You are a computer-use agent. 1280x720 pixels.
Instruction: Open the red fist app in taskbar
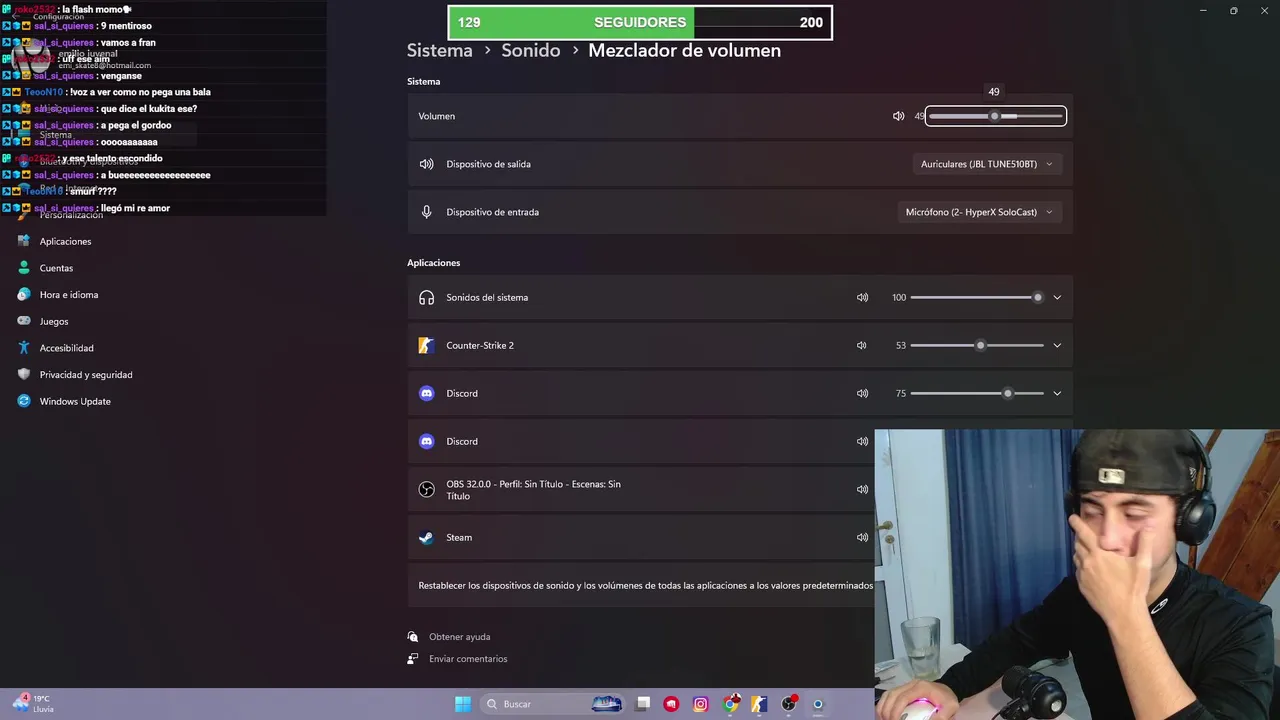671,704
